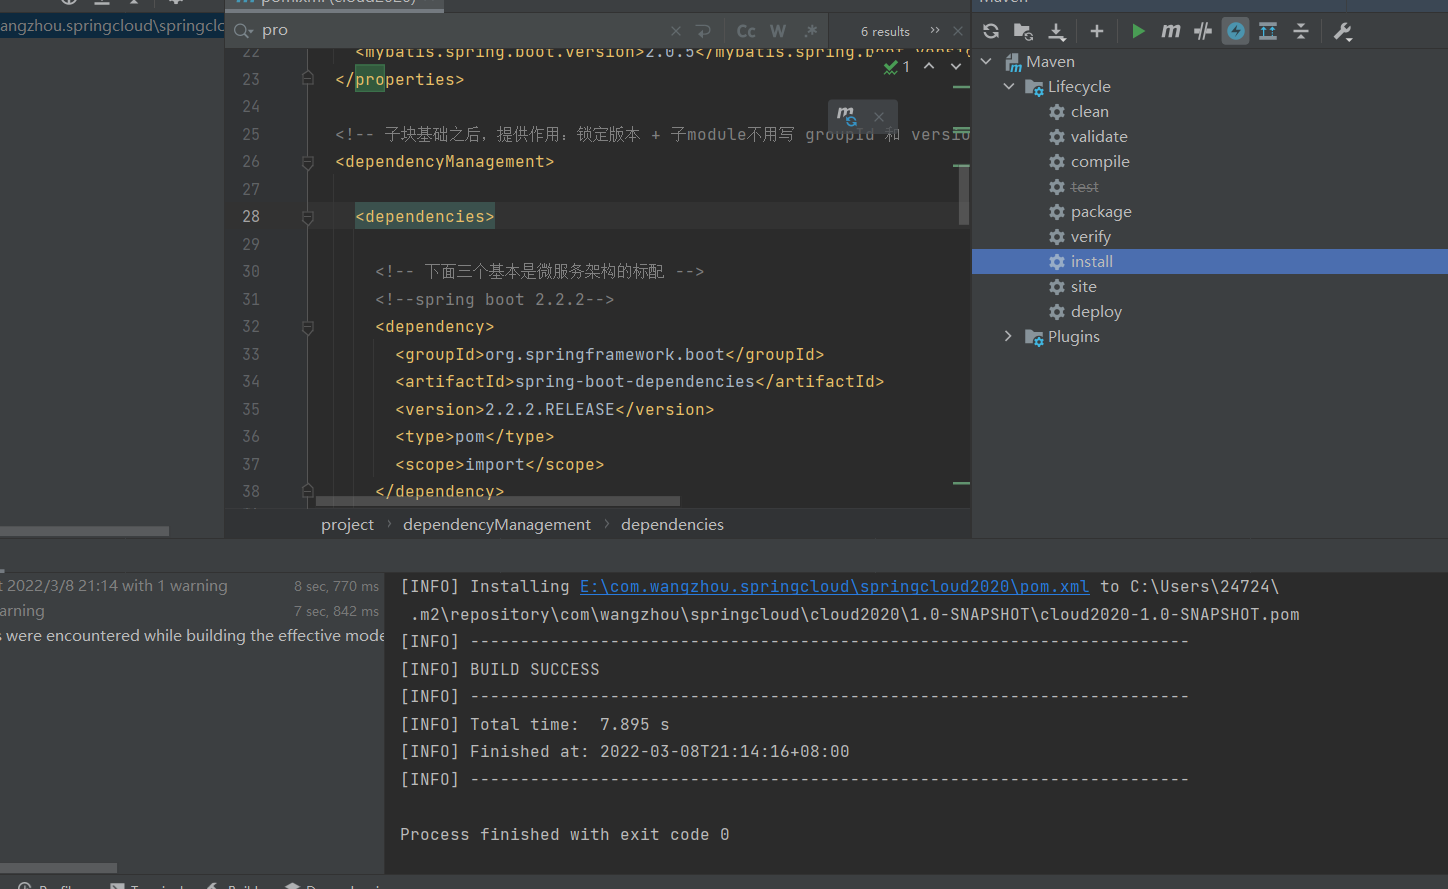Click 'BUILD SUCCESS' console line

(x=535, y=669)
